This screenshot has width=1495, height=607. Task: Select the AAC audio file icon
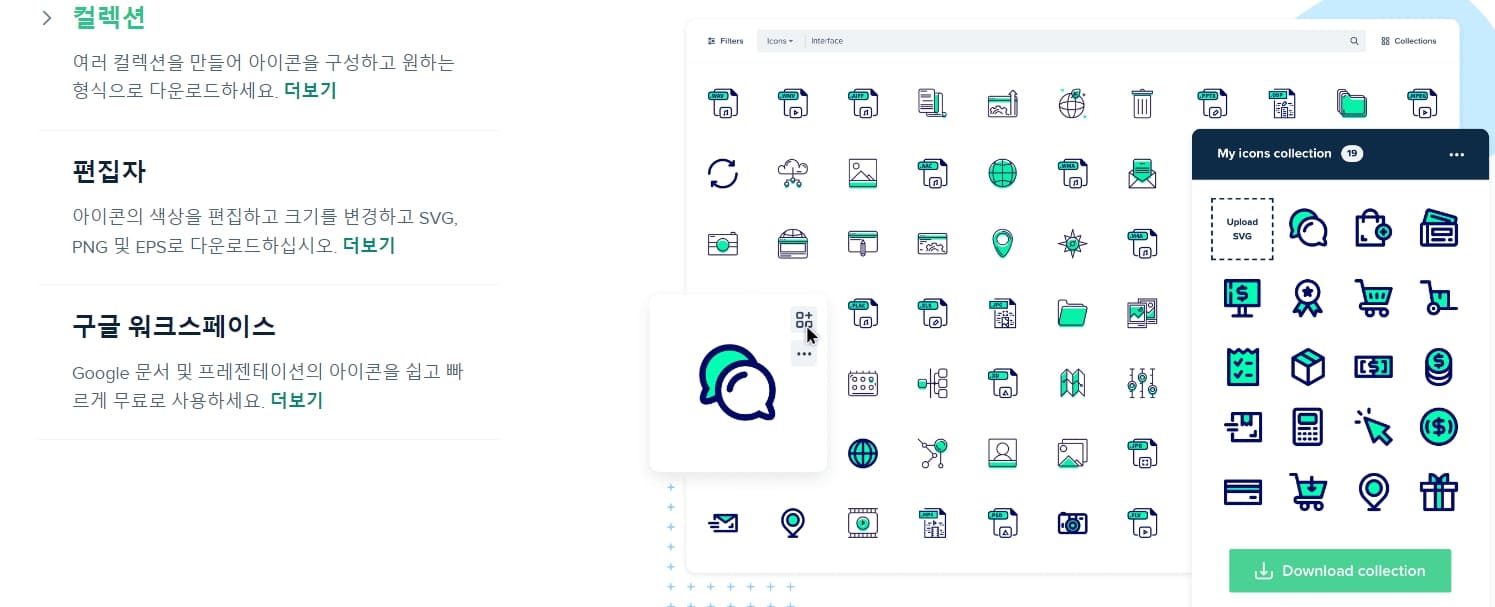coord(932,173)
